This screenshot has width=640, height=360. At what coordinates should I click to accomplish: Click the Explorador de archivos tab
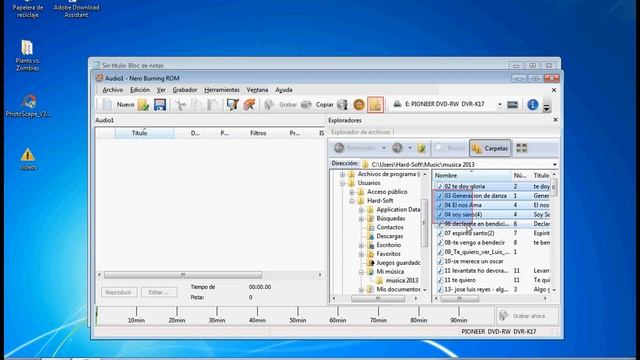tap(361, 132)
